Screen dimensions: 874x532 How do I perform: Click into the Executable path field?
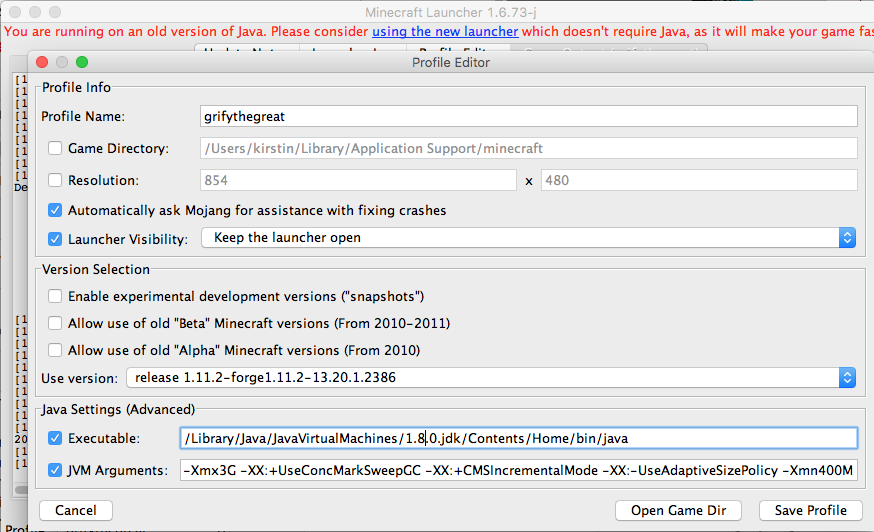(518, 439)
